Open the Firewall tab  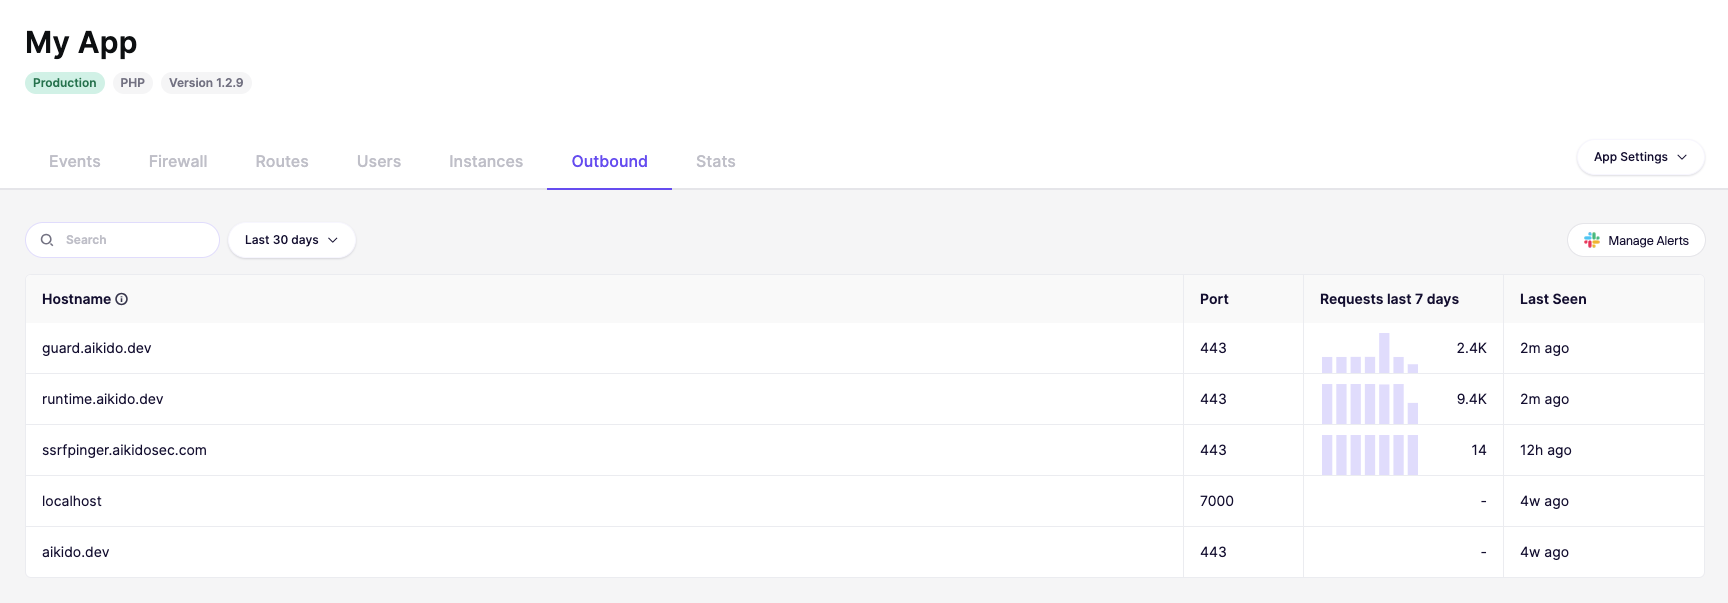[x=178, y=161]
